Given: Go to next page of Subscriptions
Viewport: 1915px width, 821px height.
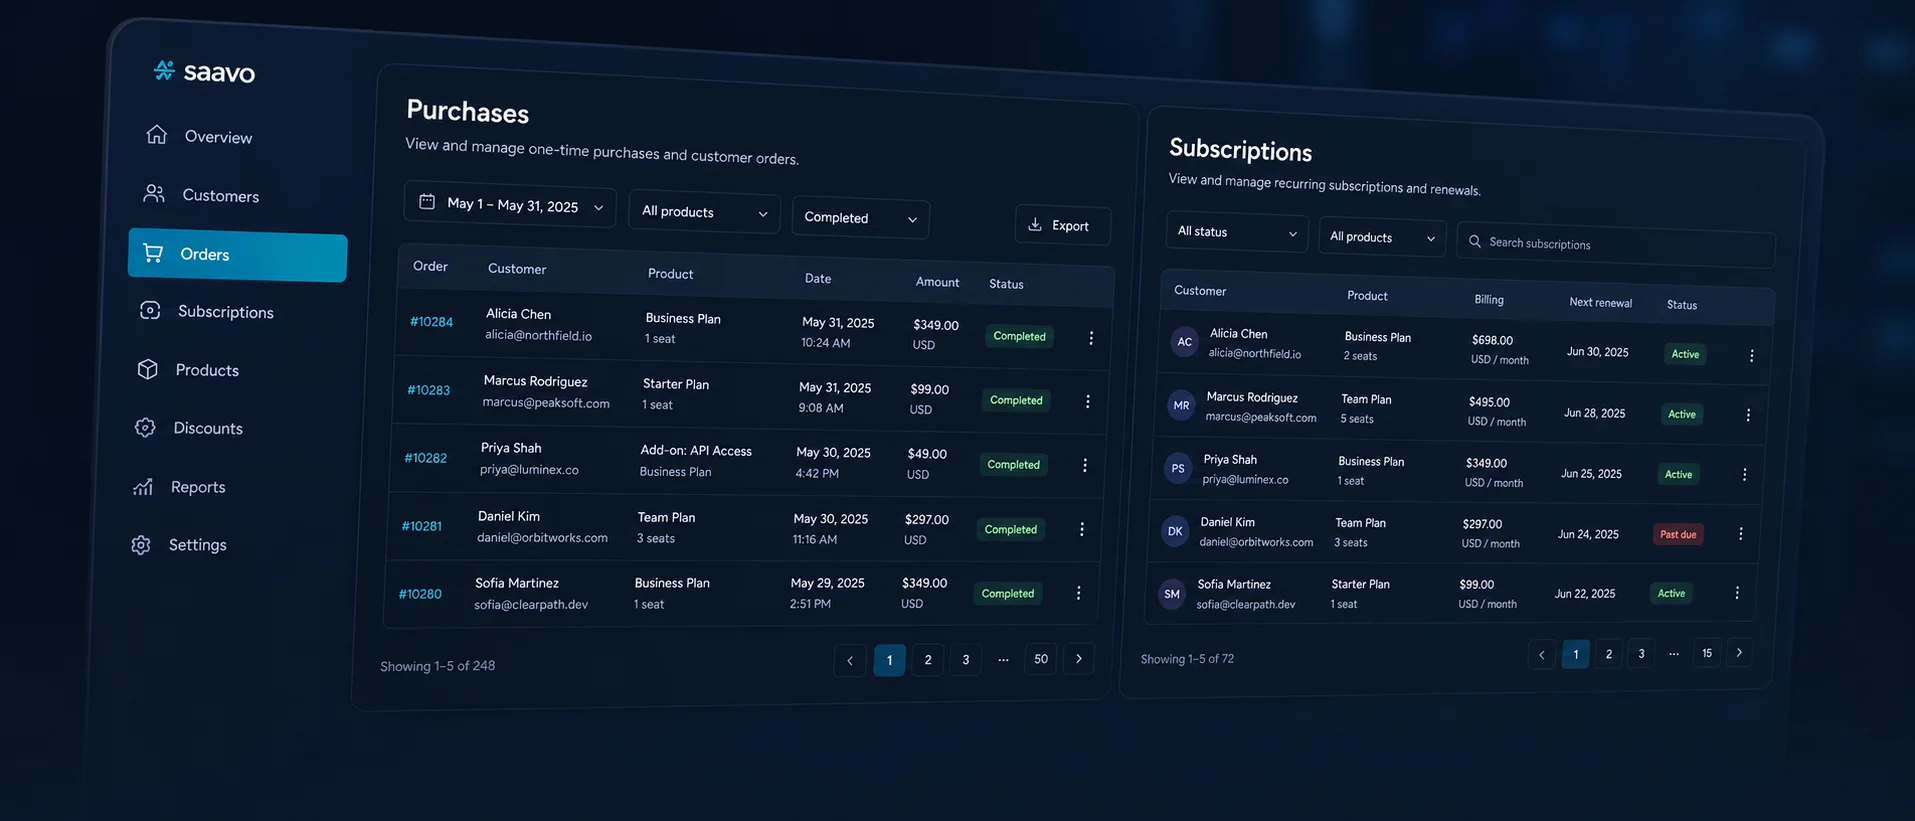Looking at the screenshot, I should (1740, 653).
